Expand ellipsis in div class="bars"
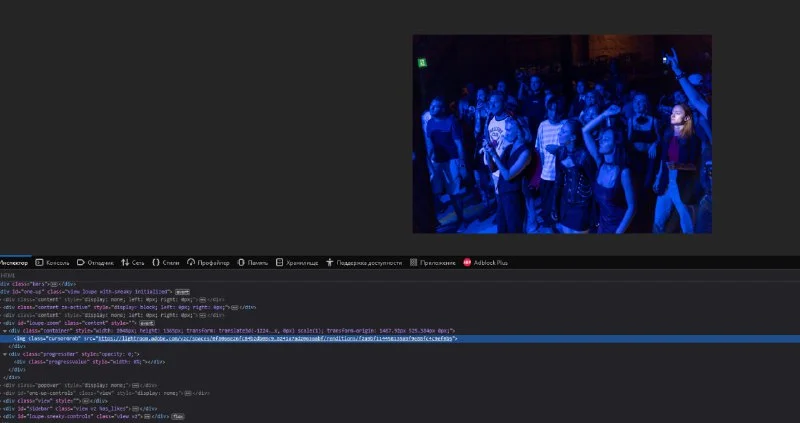The image size is (800, 423). pyautogui.click(x=56, y=283)
